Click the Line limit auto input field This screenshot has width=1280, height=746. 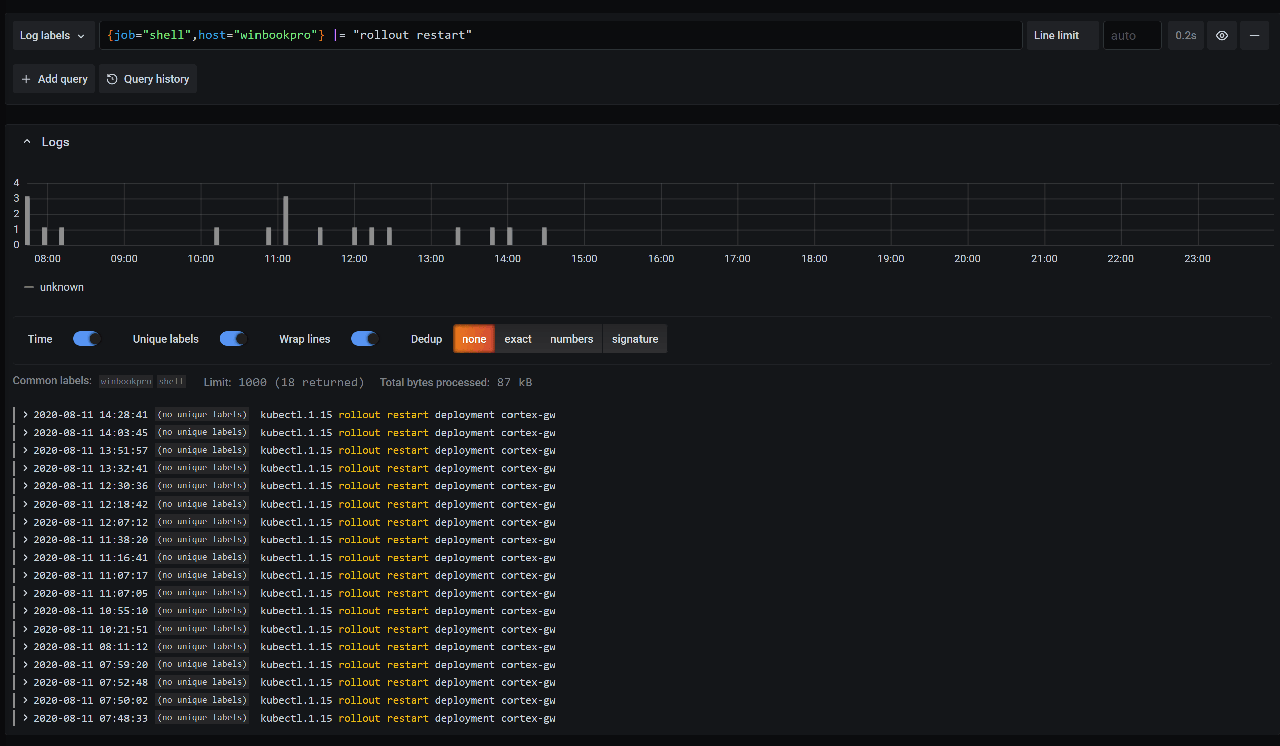pyautogui.click(x=1131, y=35)
